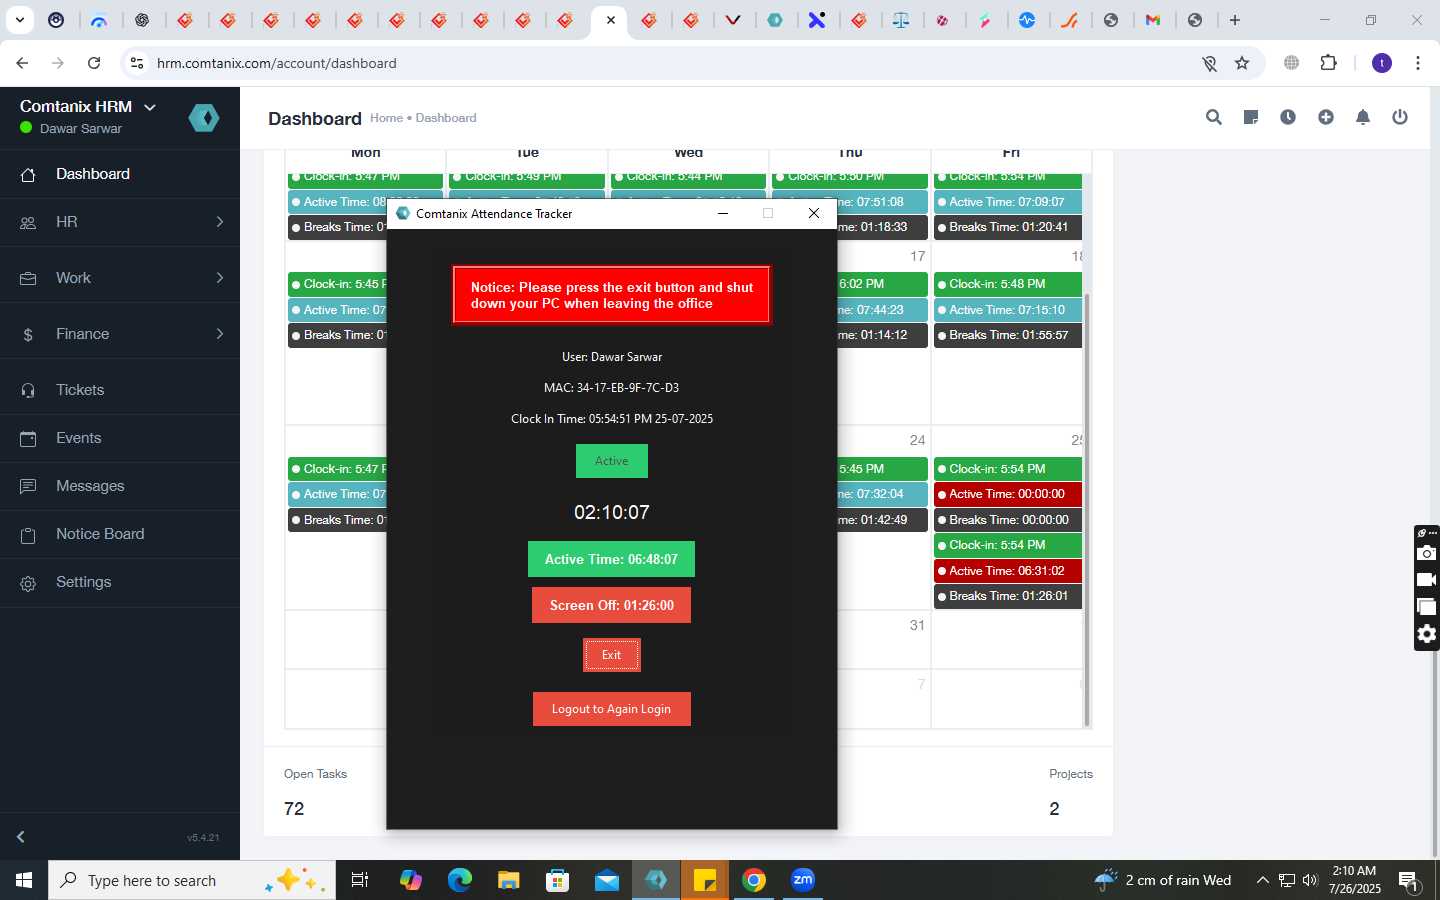
Task: Select Clock-in 5:48 PM Friday entry
Action: point(1008,284)
